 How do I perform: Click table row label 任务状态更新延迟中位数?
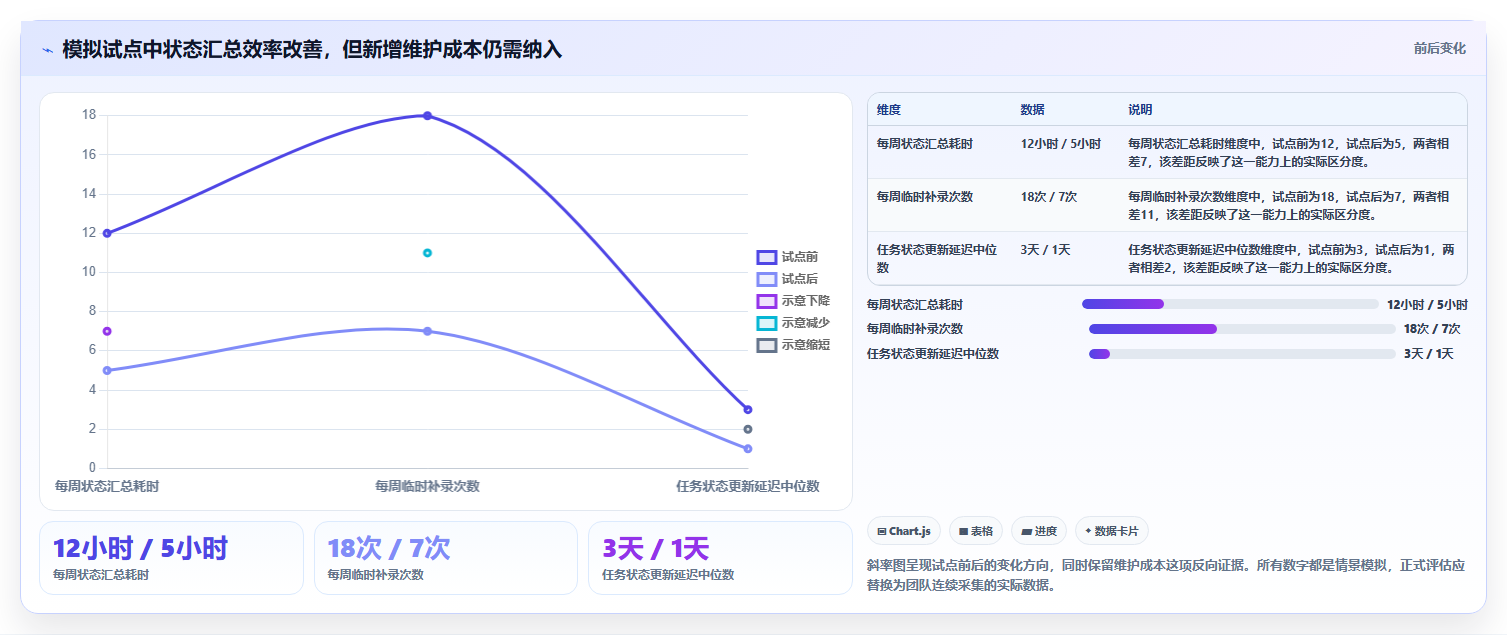tap(937, 259)
